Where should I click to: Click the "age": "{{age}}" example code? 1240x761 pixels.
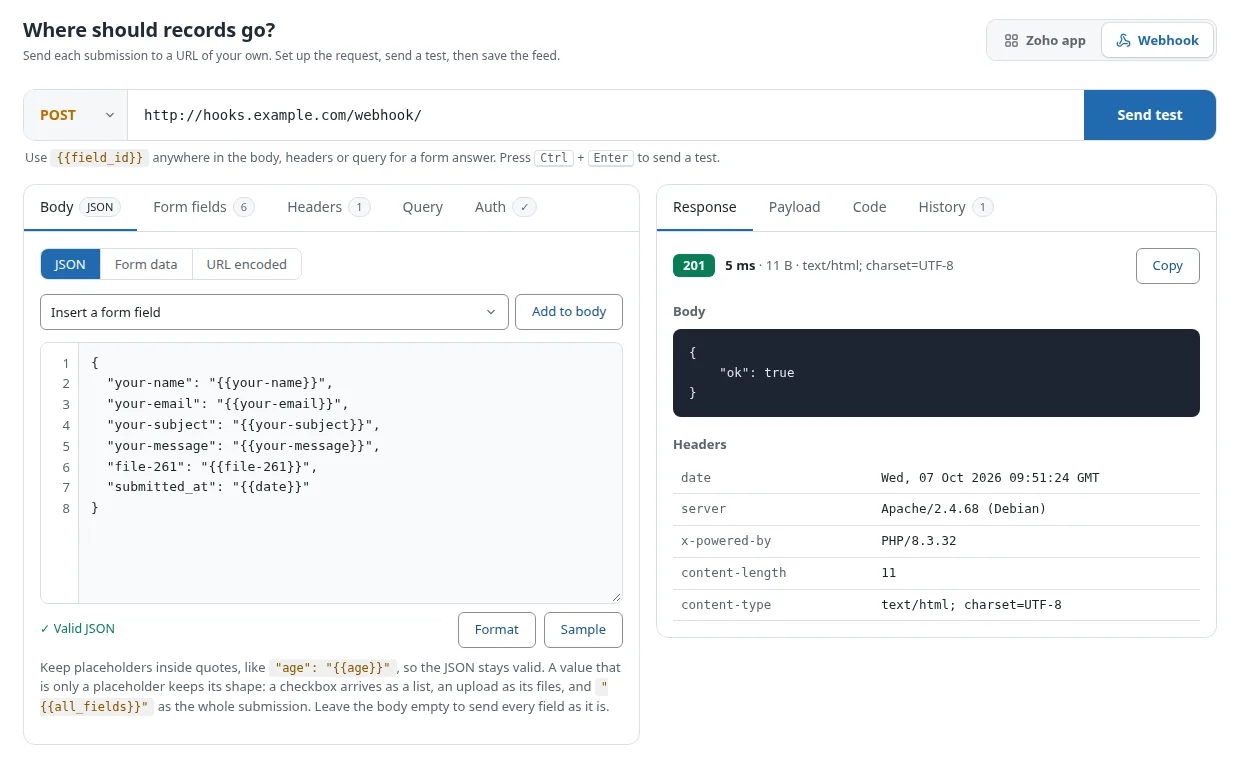(333, 667)
